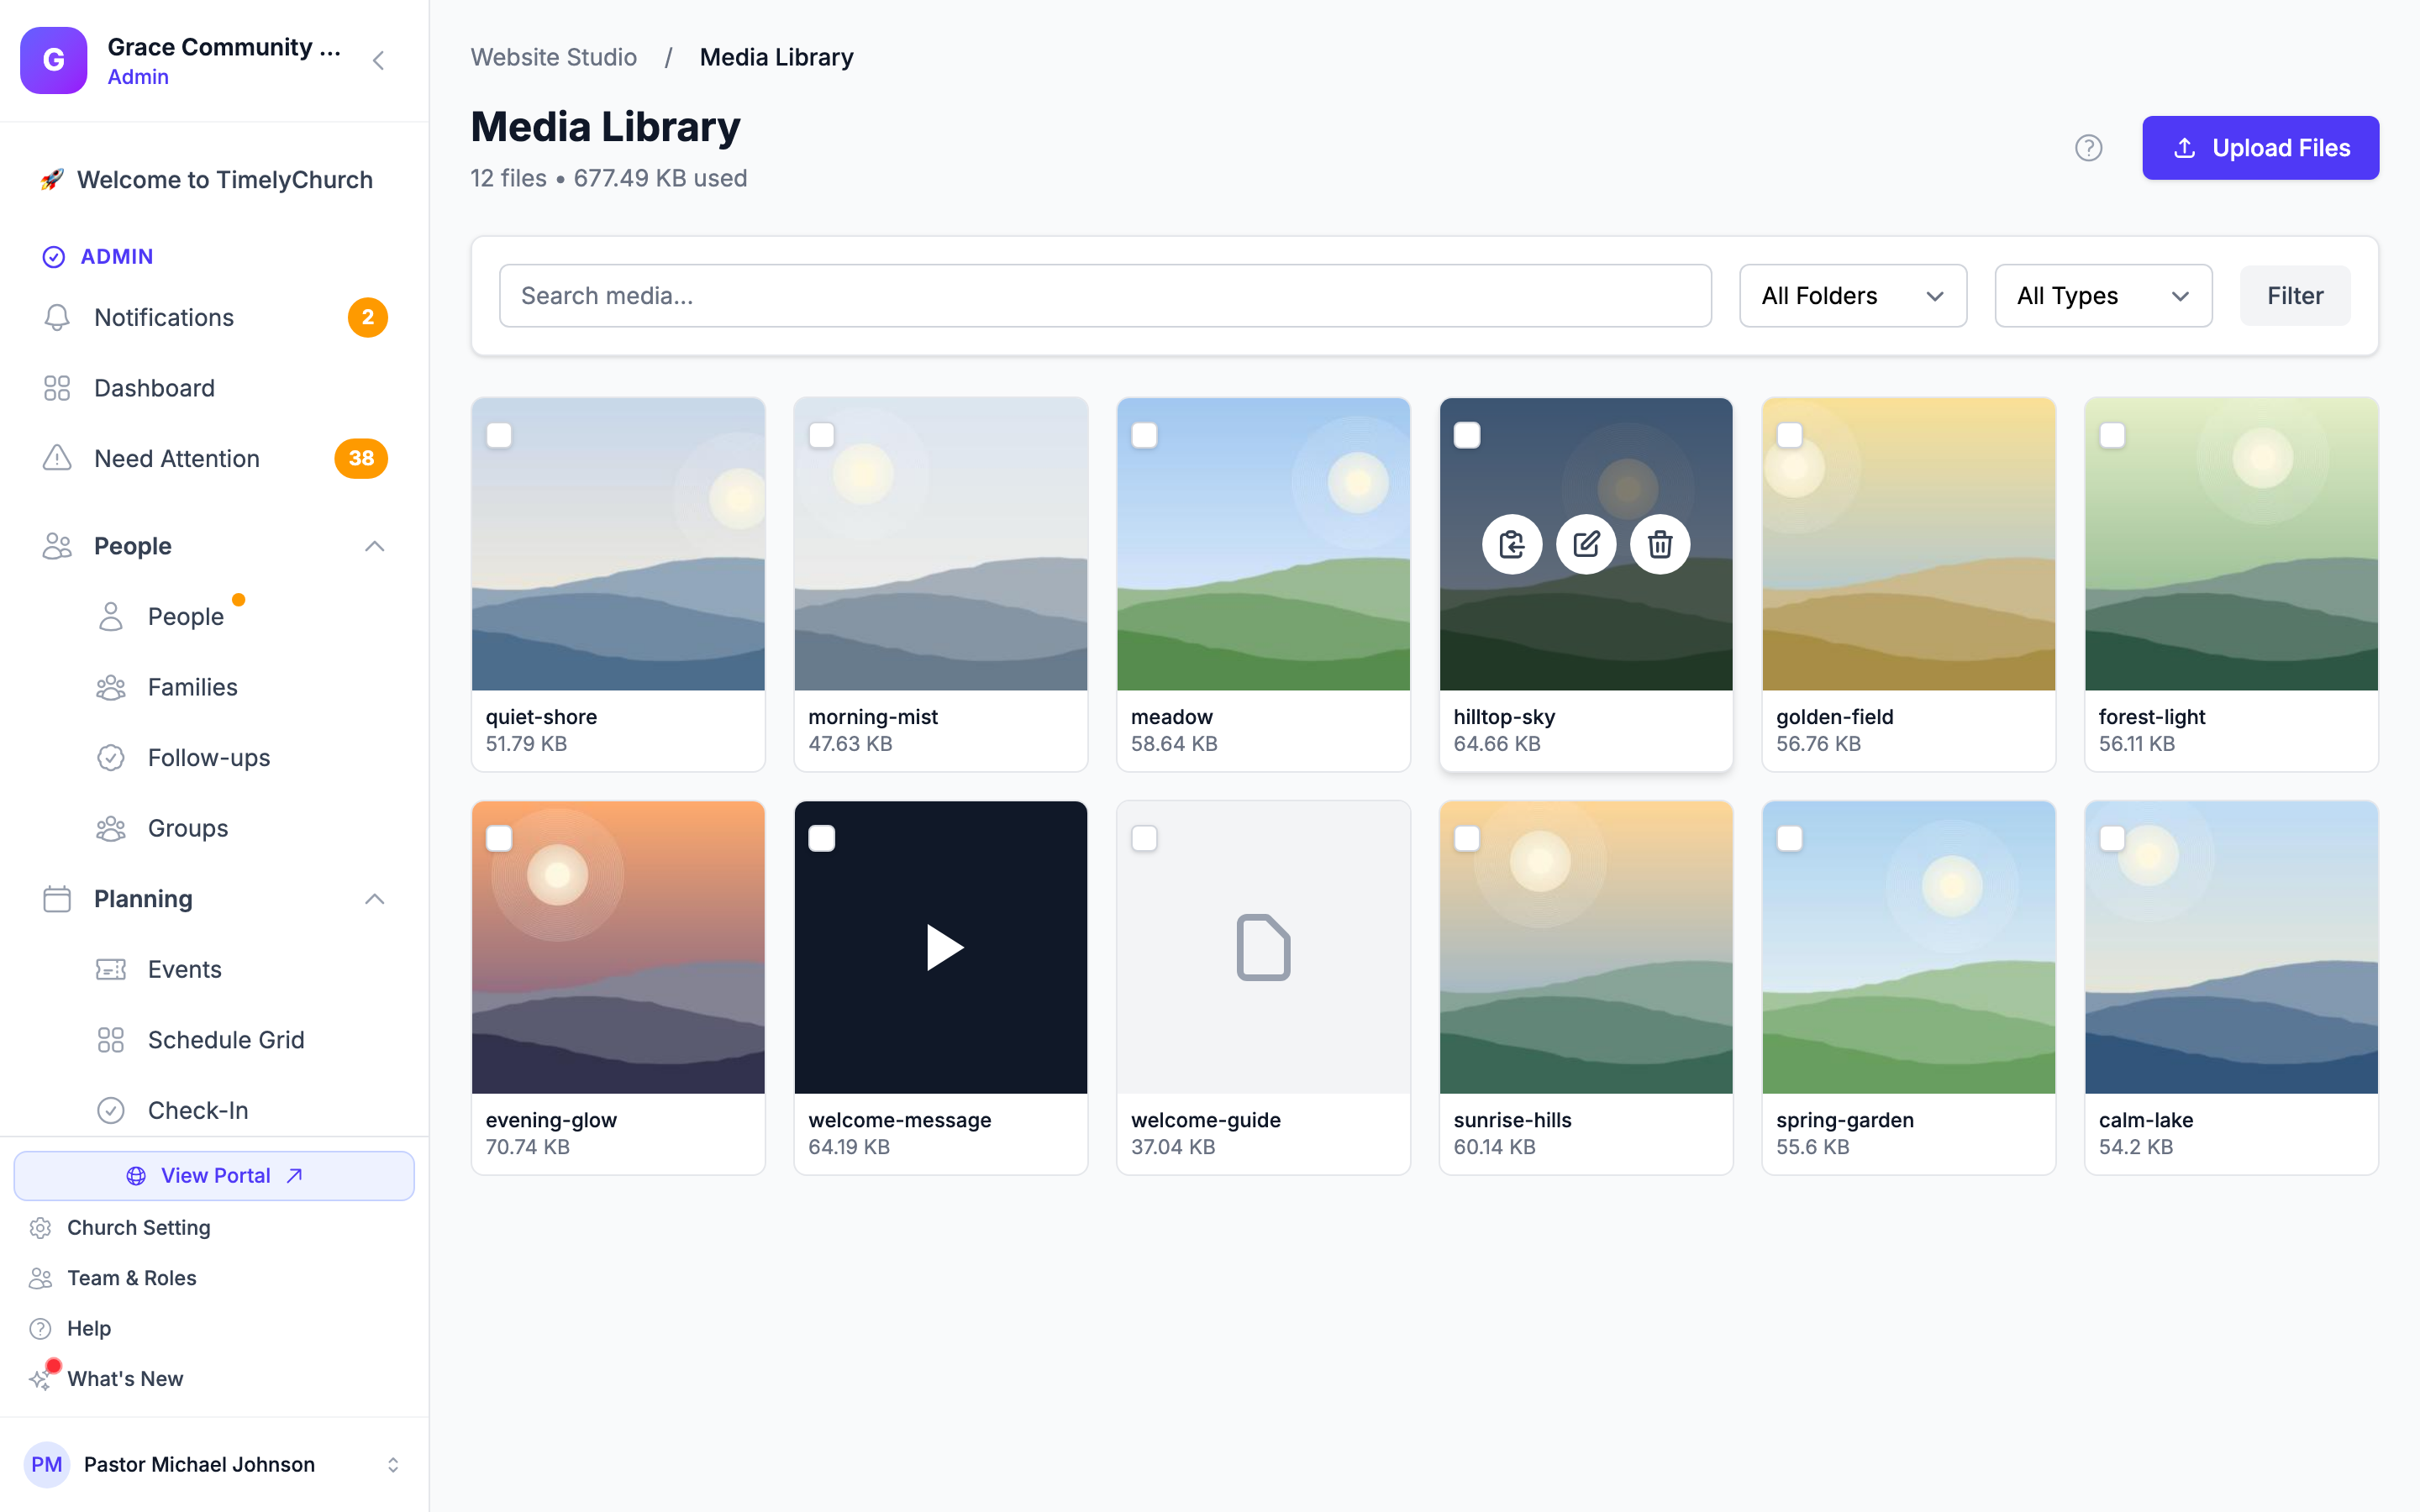
Task: Open the forest-light image thumbnail
Action: pyautogui.click(x=2231, y=544)
